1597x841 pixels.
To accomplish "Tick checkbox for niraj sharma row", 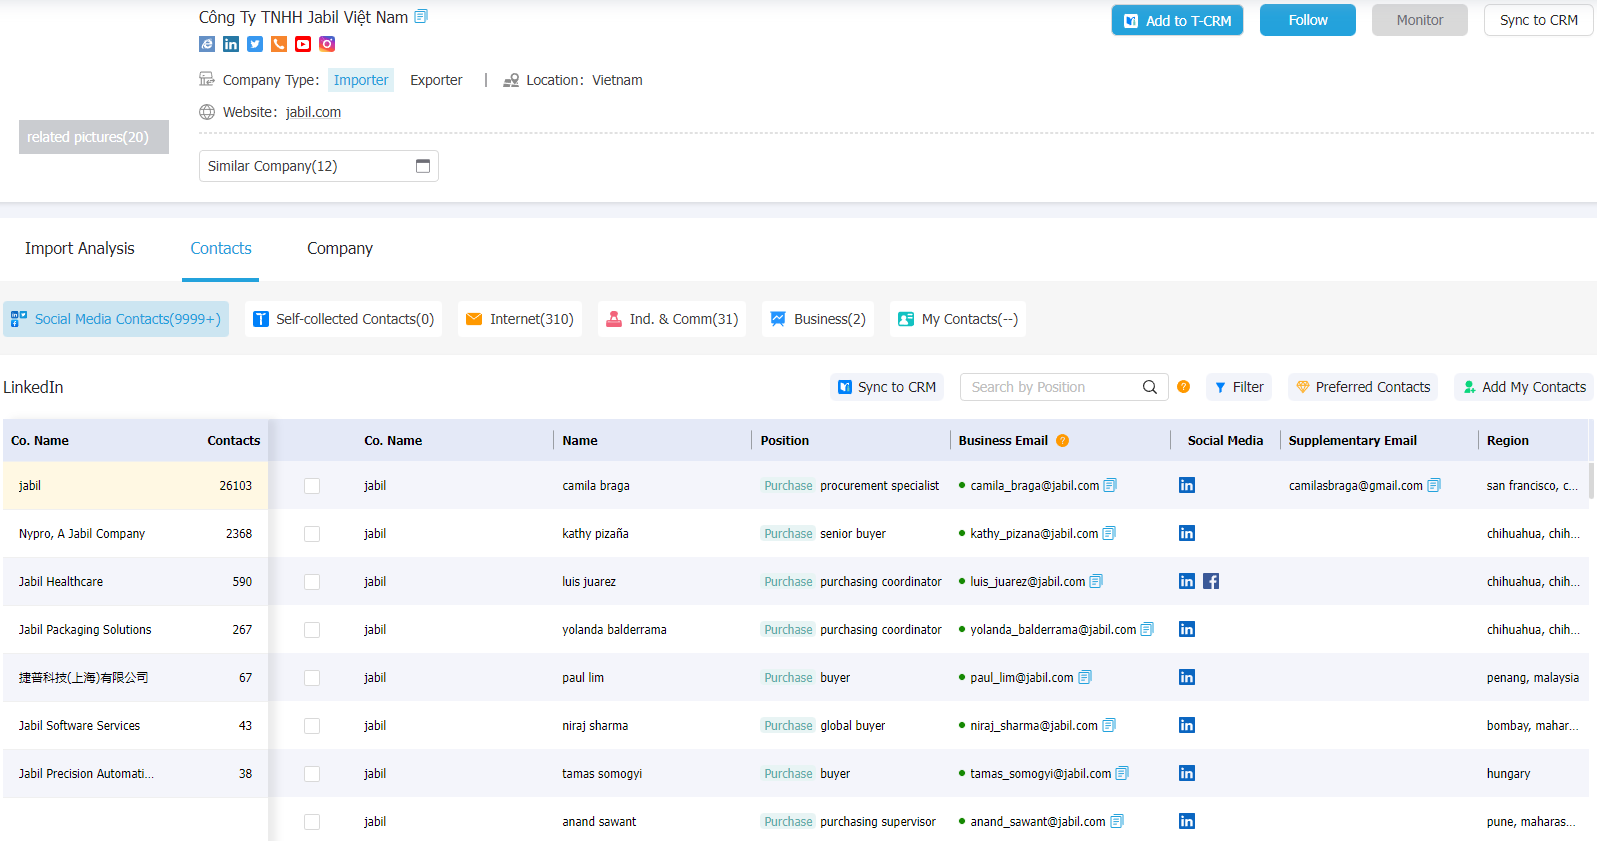I will coord(312,726).
